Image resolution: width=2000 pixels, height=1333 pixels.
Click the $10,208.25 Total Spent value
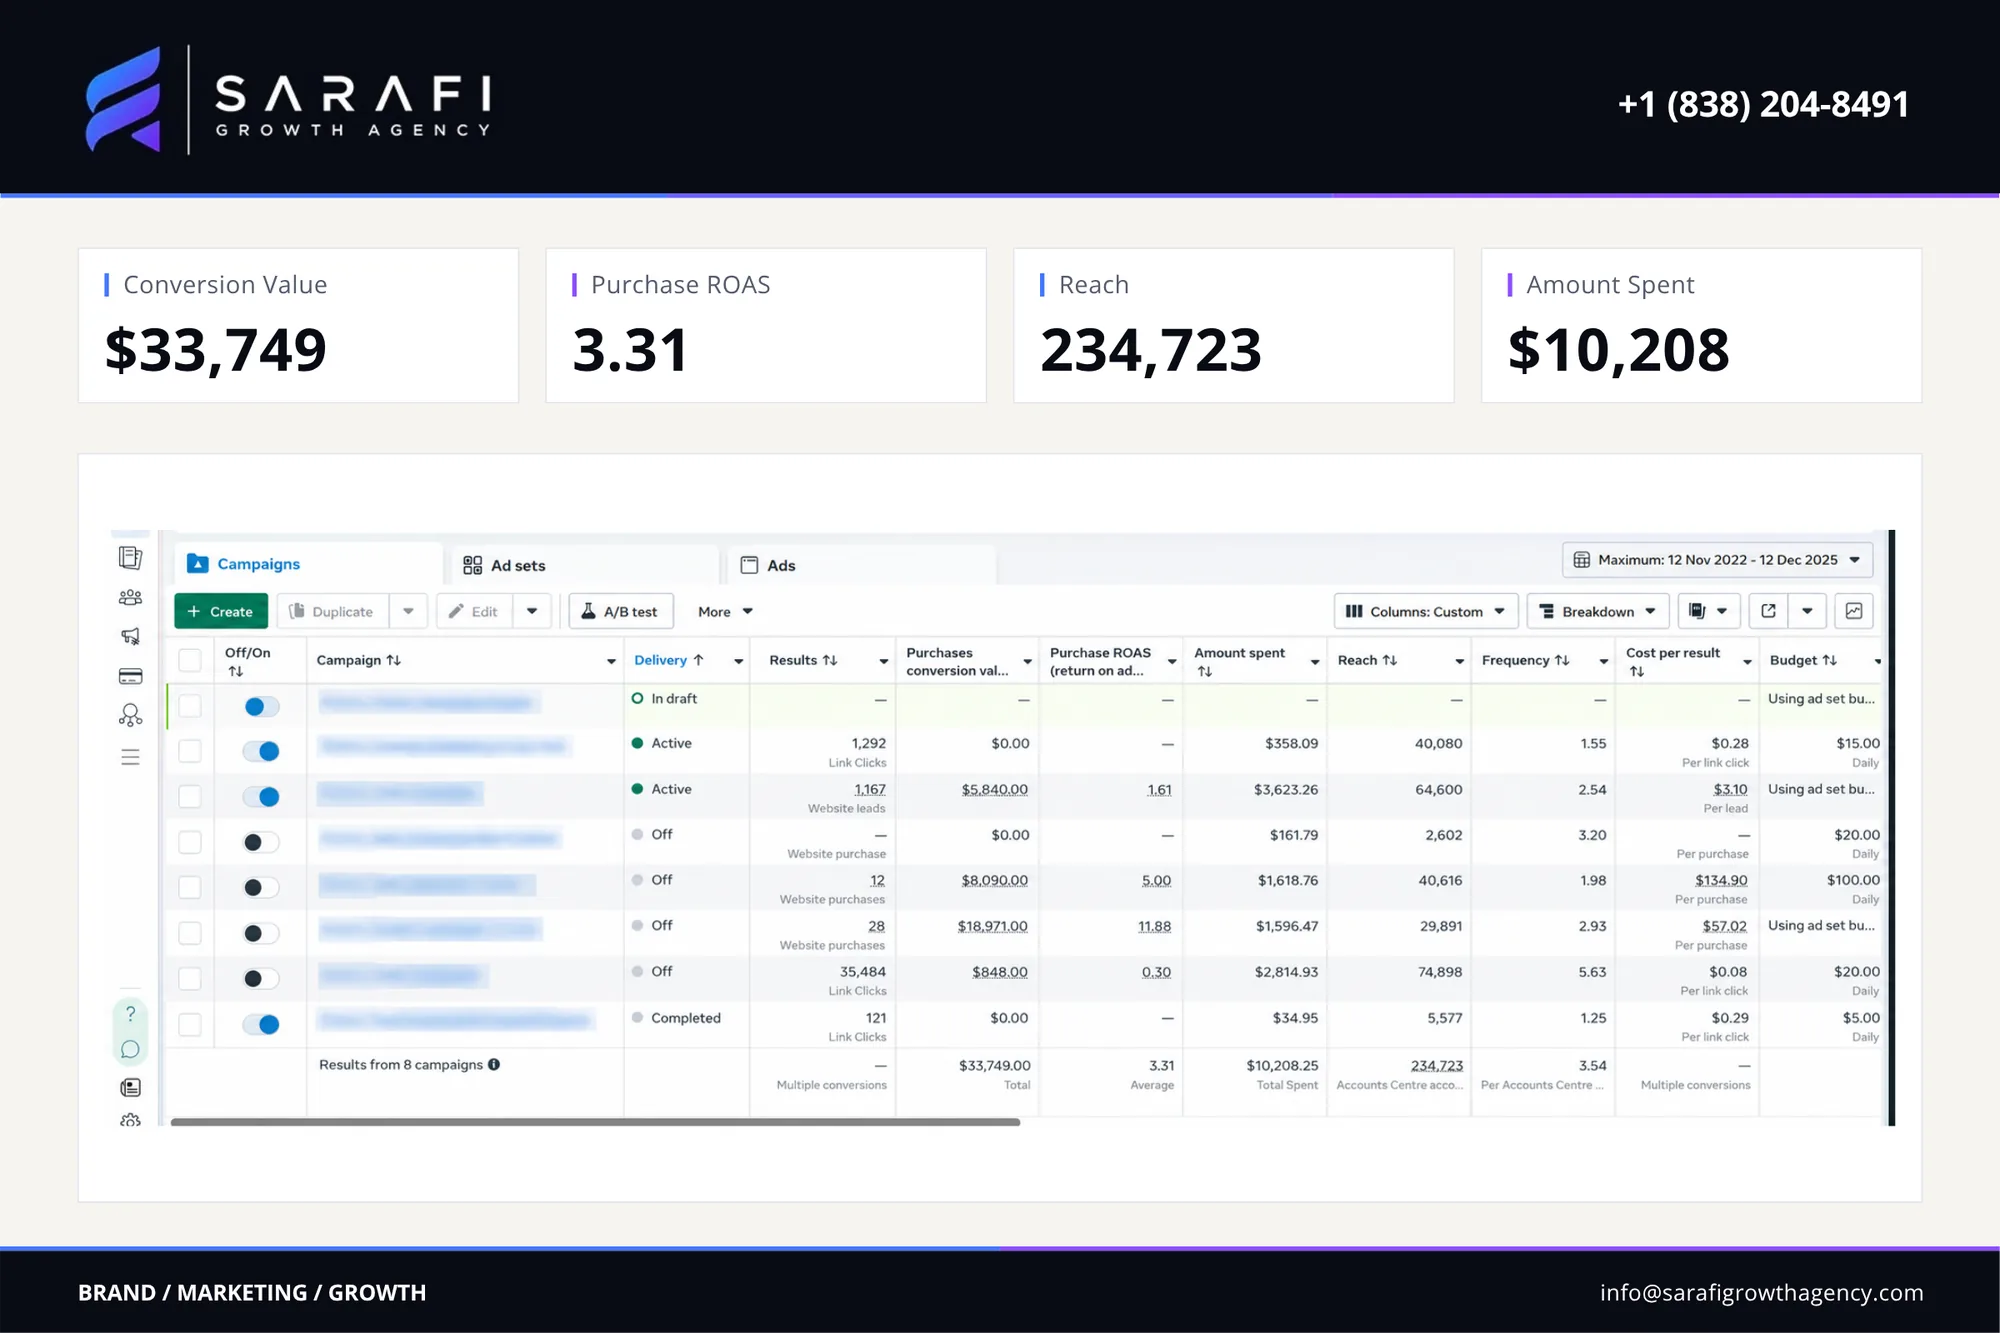pos(1282,1066)
